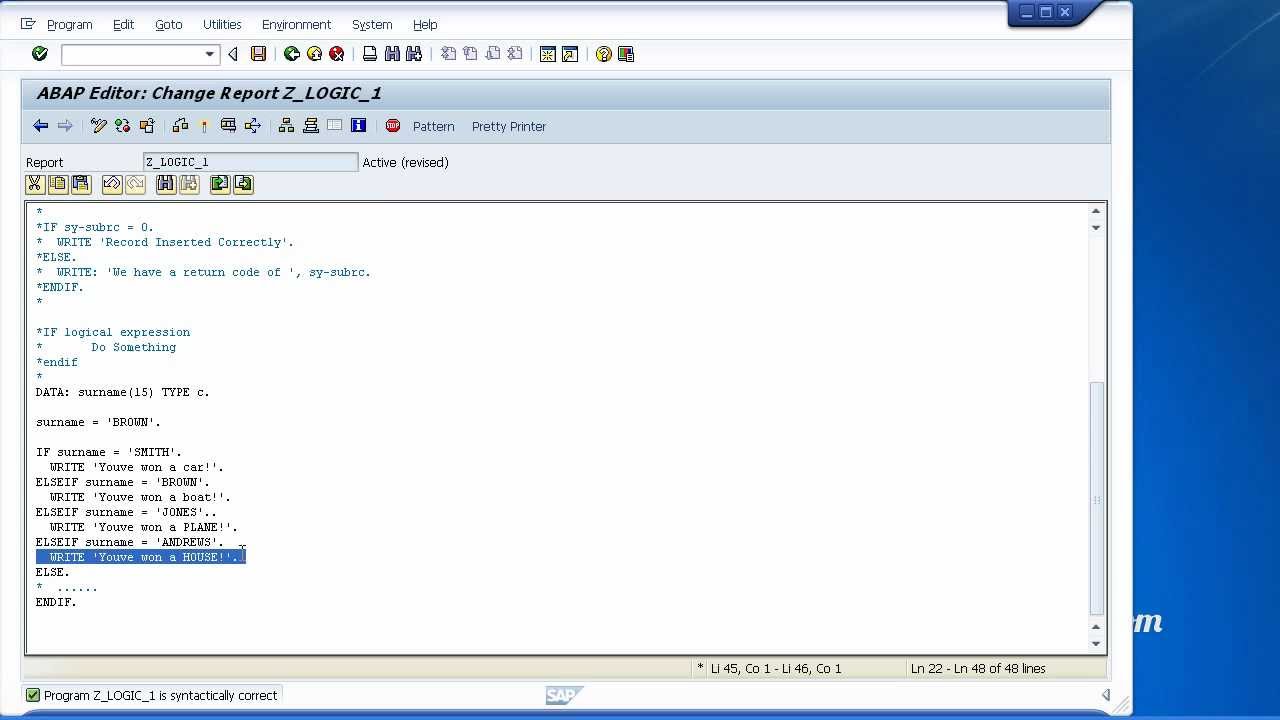Image resolution: width=1280 pixels, height=720 pixels.
Task: Expand the status bar with the right triangle
Action: 1105,695
